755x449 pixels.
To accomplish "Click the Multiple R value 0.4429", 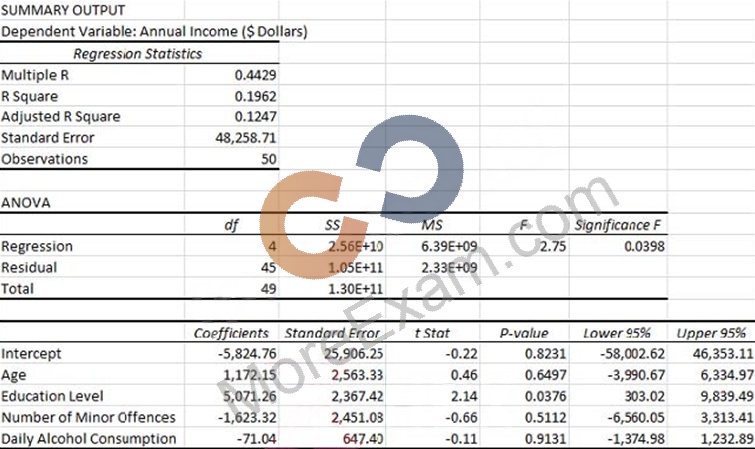I will [255, 75].
